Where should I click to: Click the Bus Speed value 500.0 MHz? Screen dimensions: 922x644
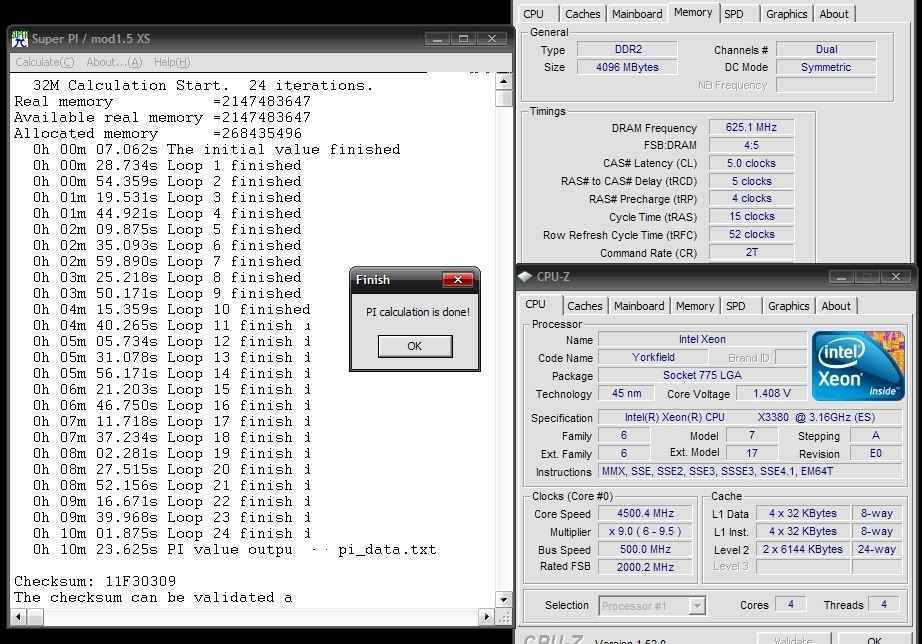[x=646, y=549]
